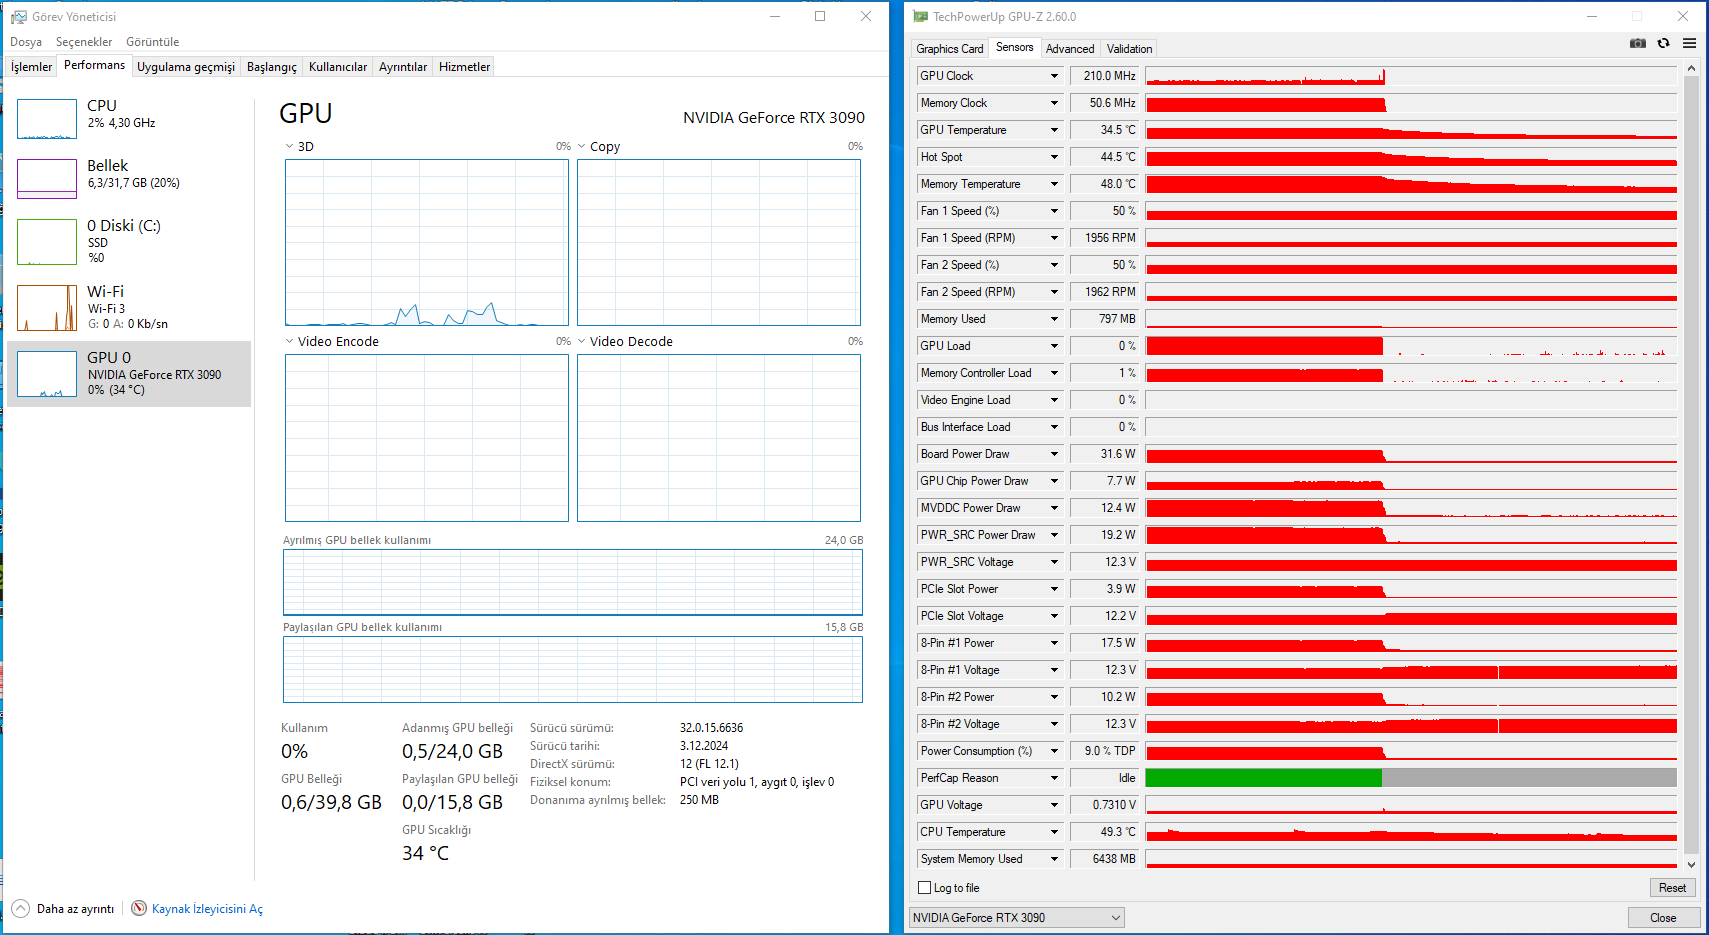This screenshot has height=935, width=1709.
Task: Click the GPU Load history graph
Action: (1411, 346)
